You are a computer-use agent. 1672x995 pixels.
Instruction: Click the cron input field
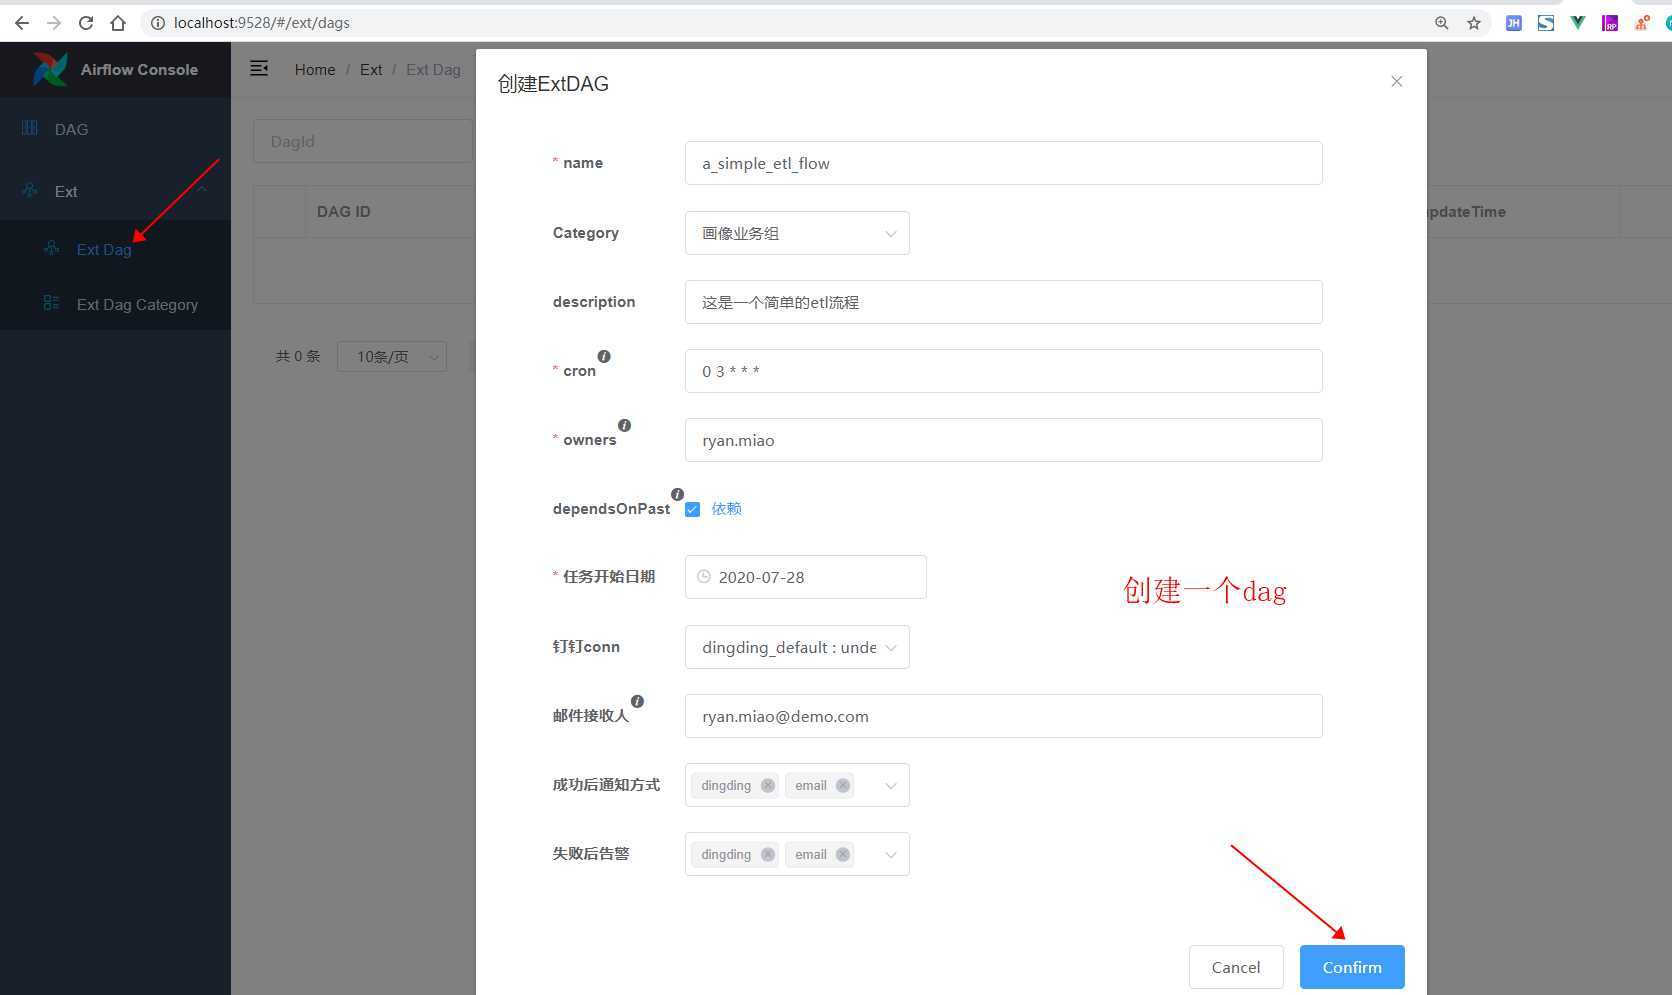pos(1003,371)
